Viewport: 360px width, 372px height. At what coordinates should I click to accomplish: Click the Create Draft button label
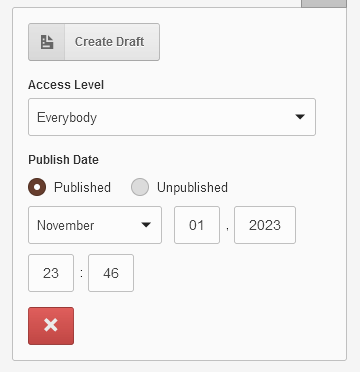click(109, 42)
